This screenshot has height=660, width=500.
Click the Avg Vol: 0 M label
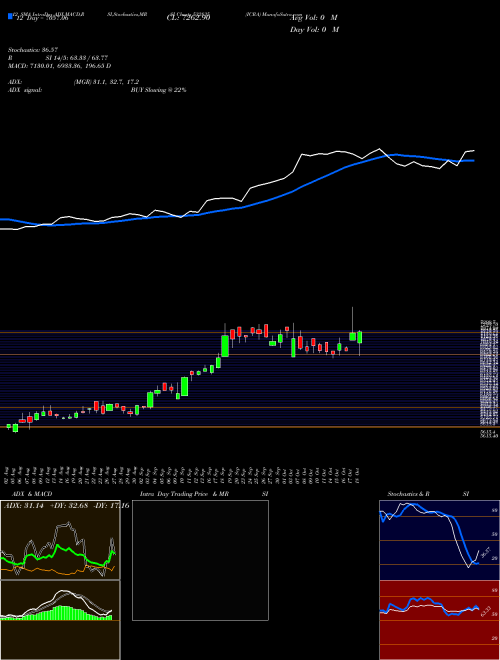314,18
